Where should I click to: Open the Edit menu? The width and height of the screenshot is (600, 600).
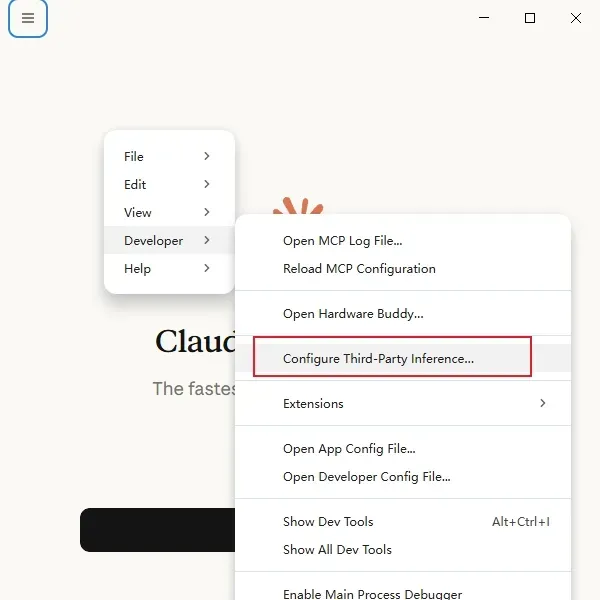(169, 184)
